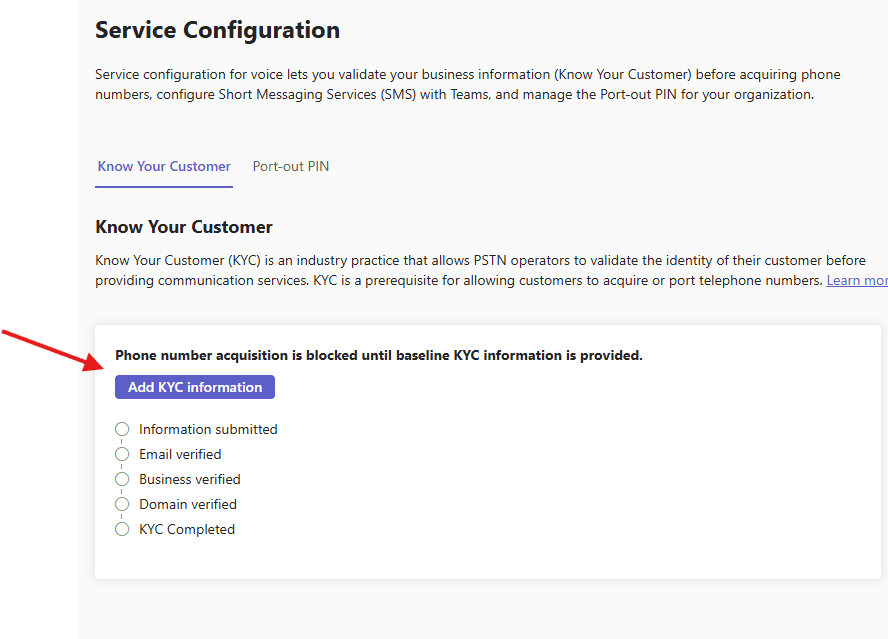Screen dimensions: 888x639
Task: Select the Know Your Customer tab
Action: tap(164, 167)
